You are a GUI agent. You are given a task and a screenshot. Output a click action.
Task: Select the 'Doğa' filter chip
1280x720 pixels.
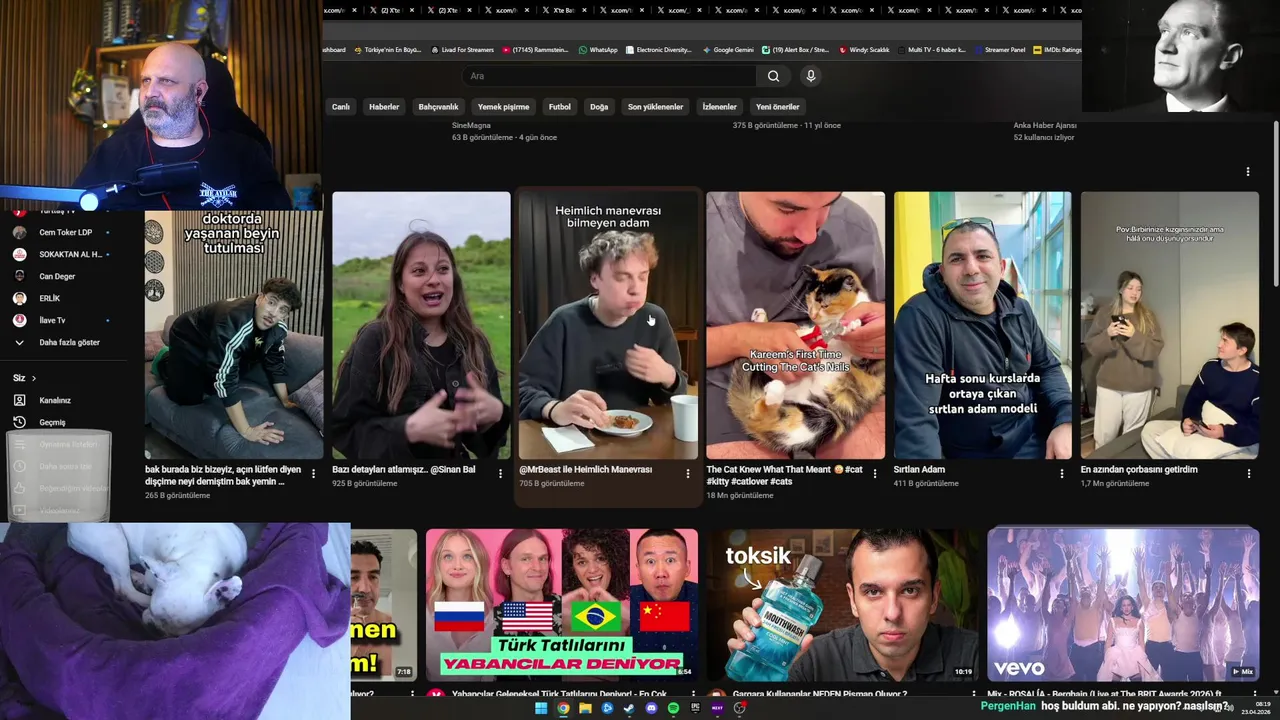click(599, 107)
